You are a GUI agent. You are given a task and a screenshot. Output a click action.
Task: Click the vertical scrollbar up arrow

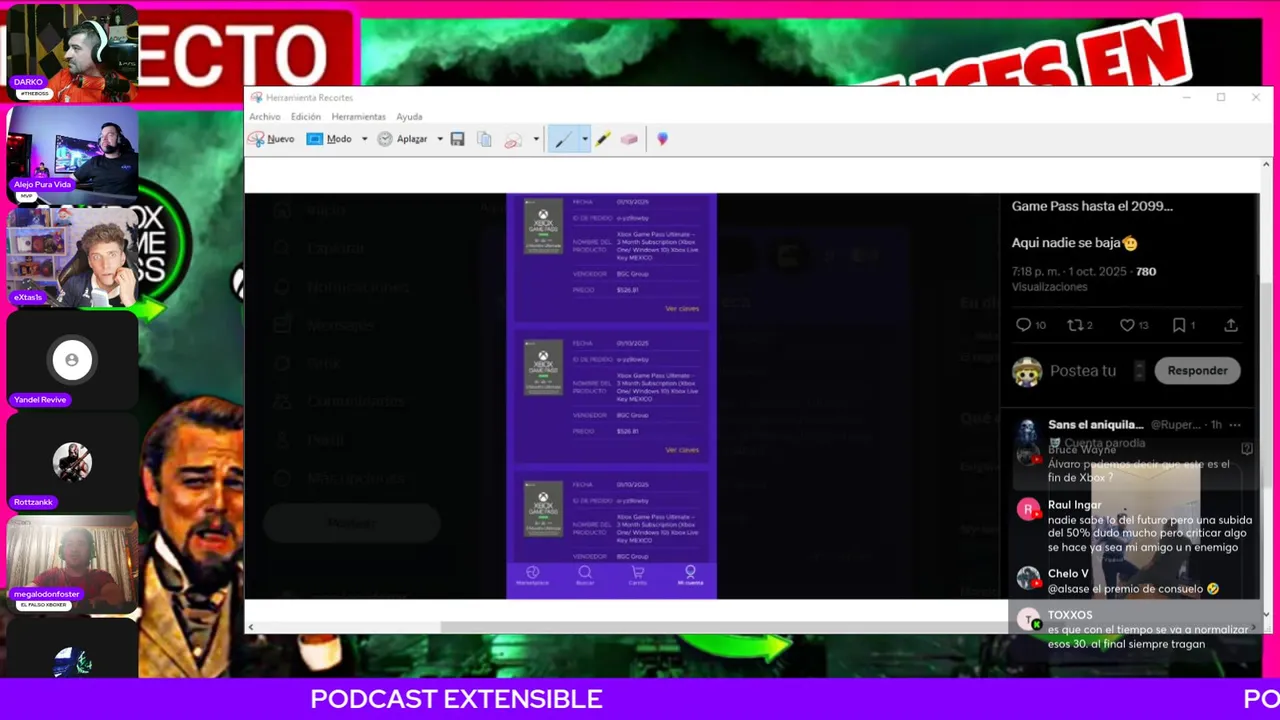point(1266,164)
